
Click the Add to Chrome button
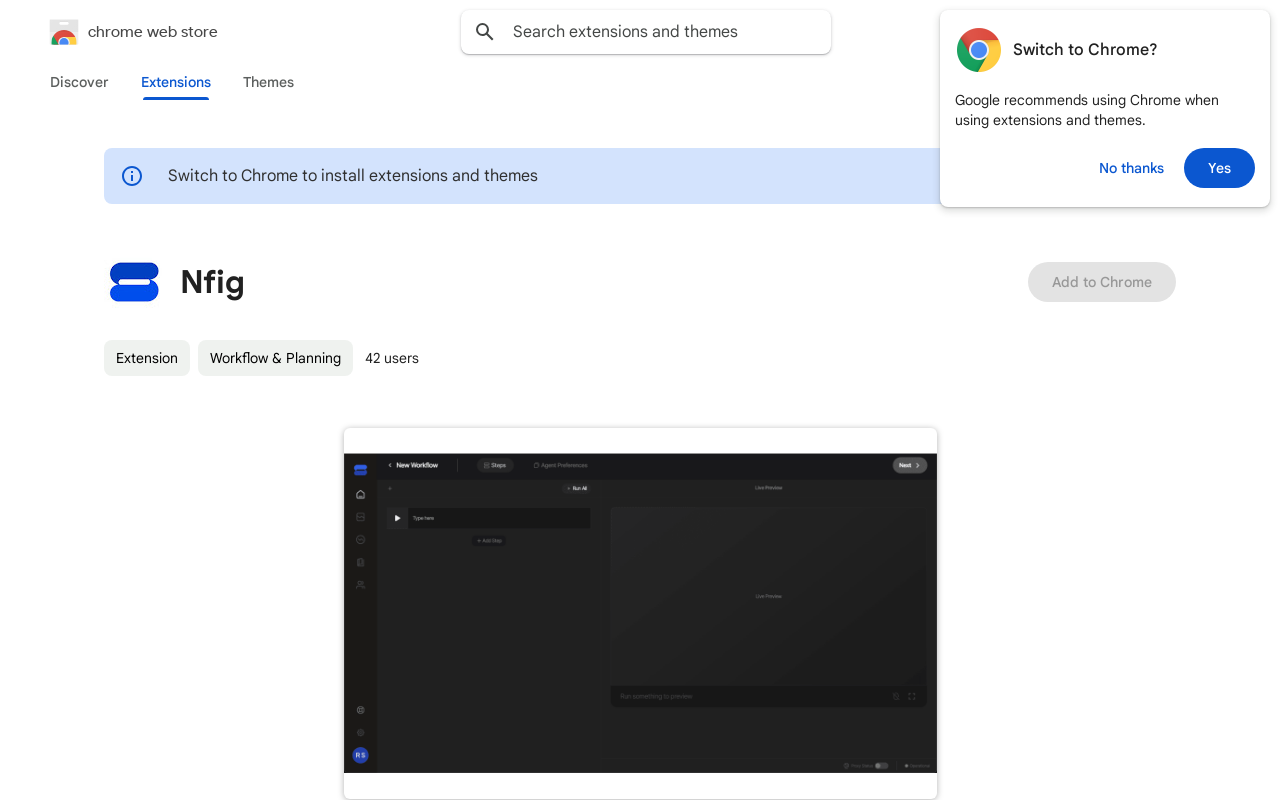tap(1101, 282)
